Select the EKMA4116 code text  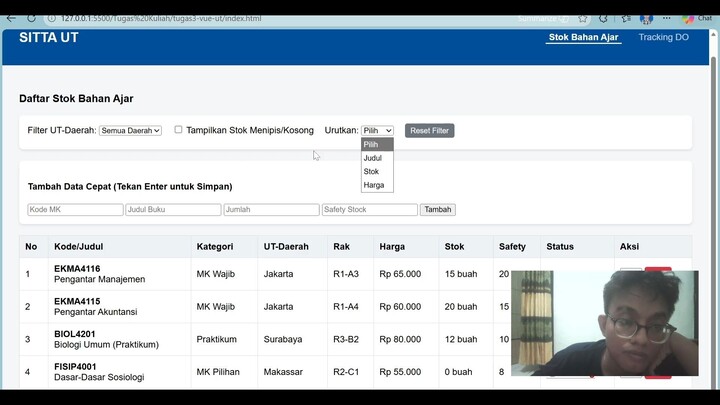(77, 269)
